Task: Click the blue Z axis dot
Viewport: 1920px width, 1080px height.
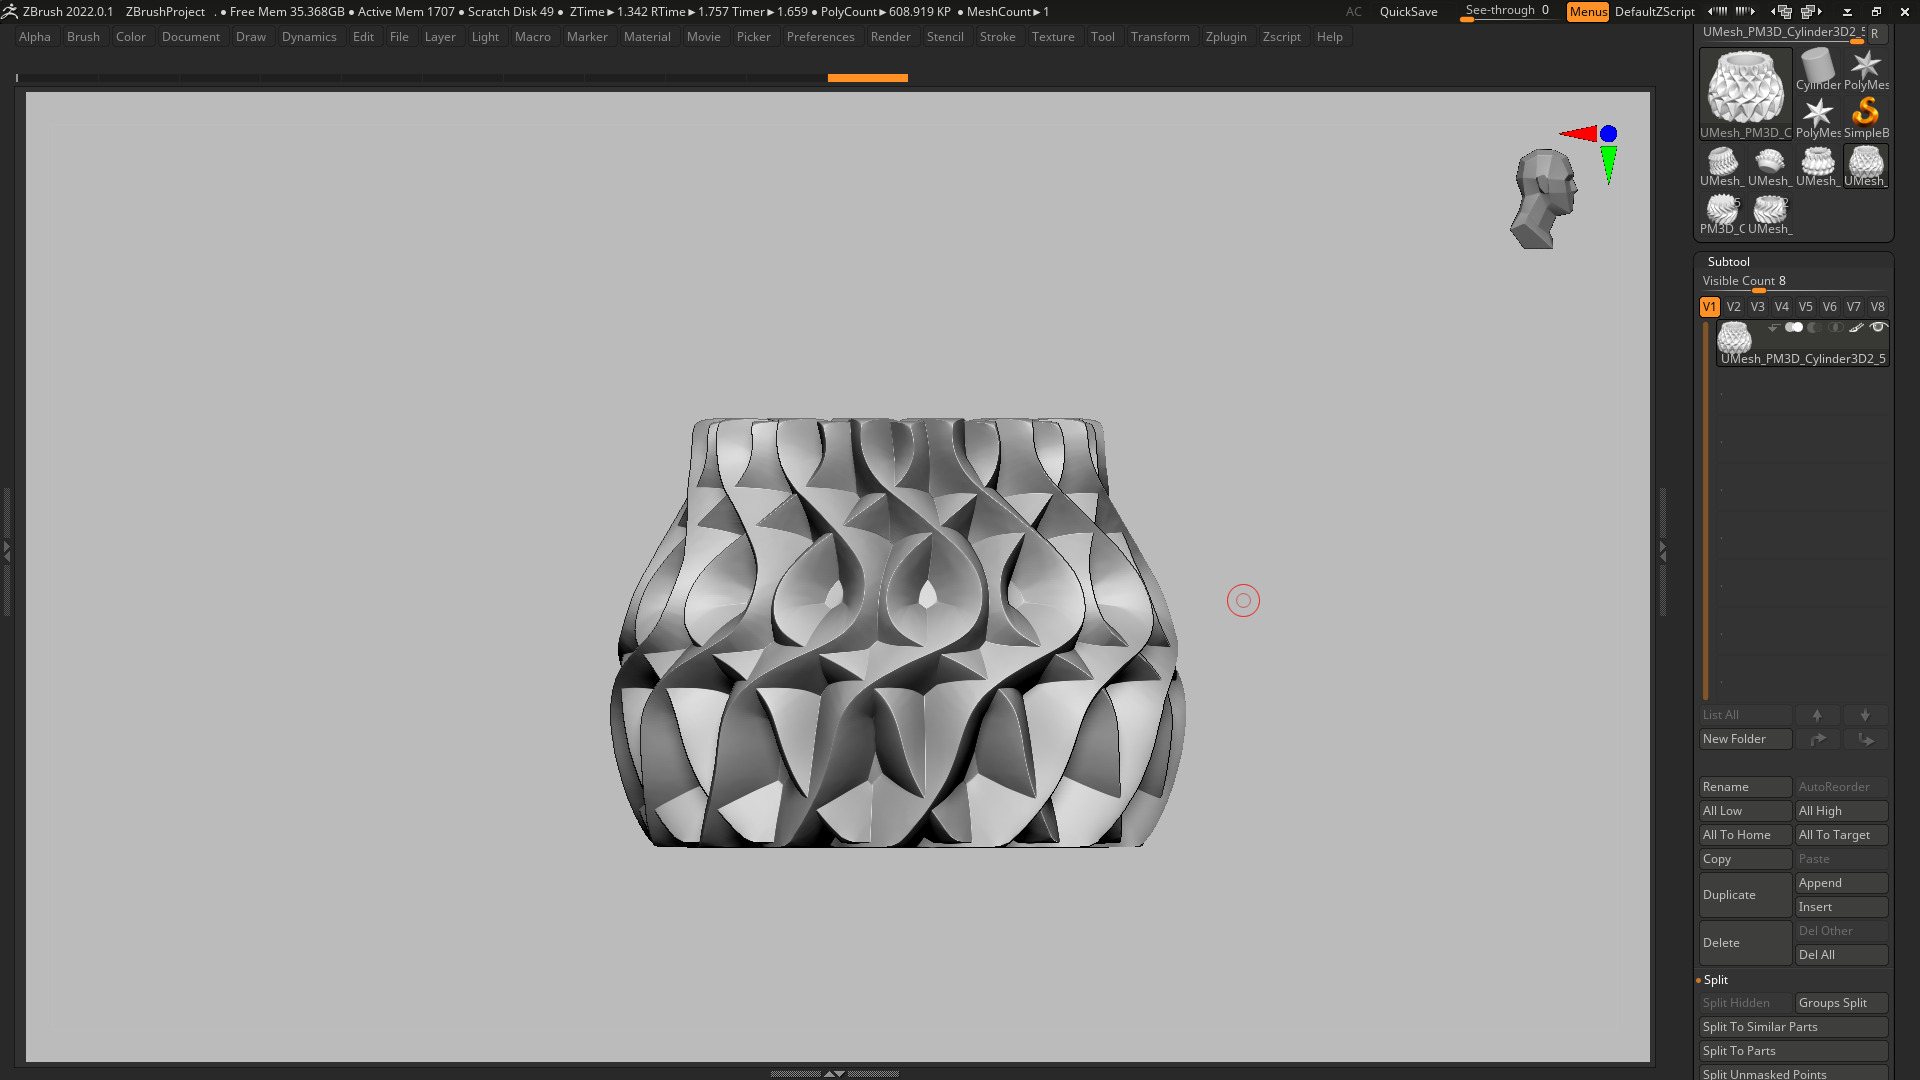Action: [1608, 133]
